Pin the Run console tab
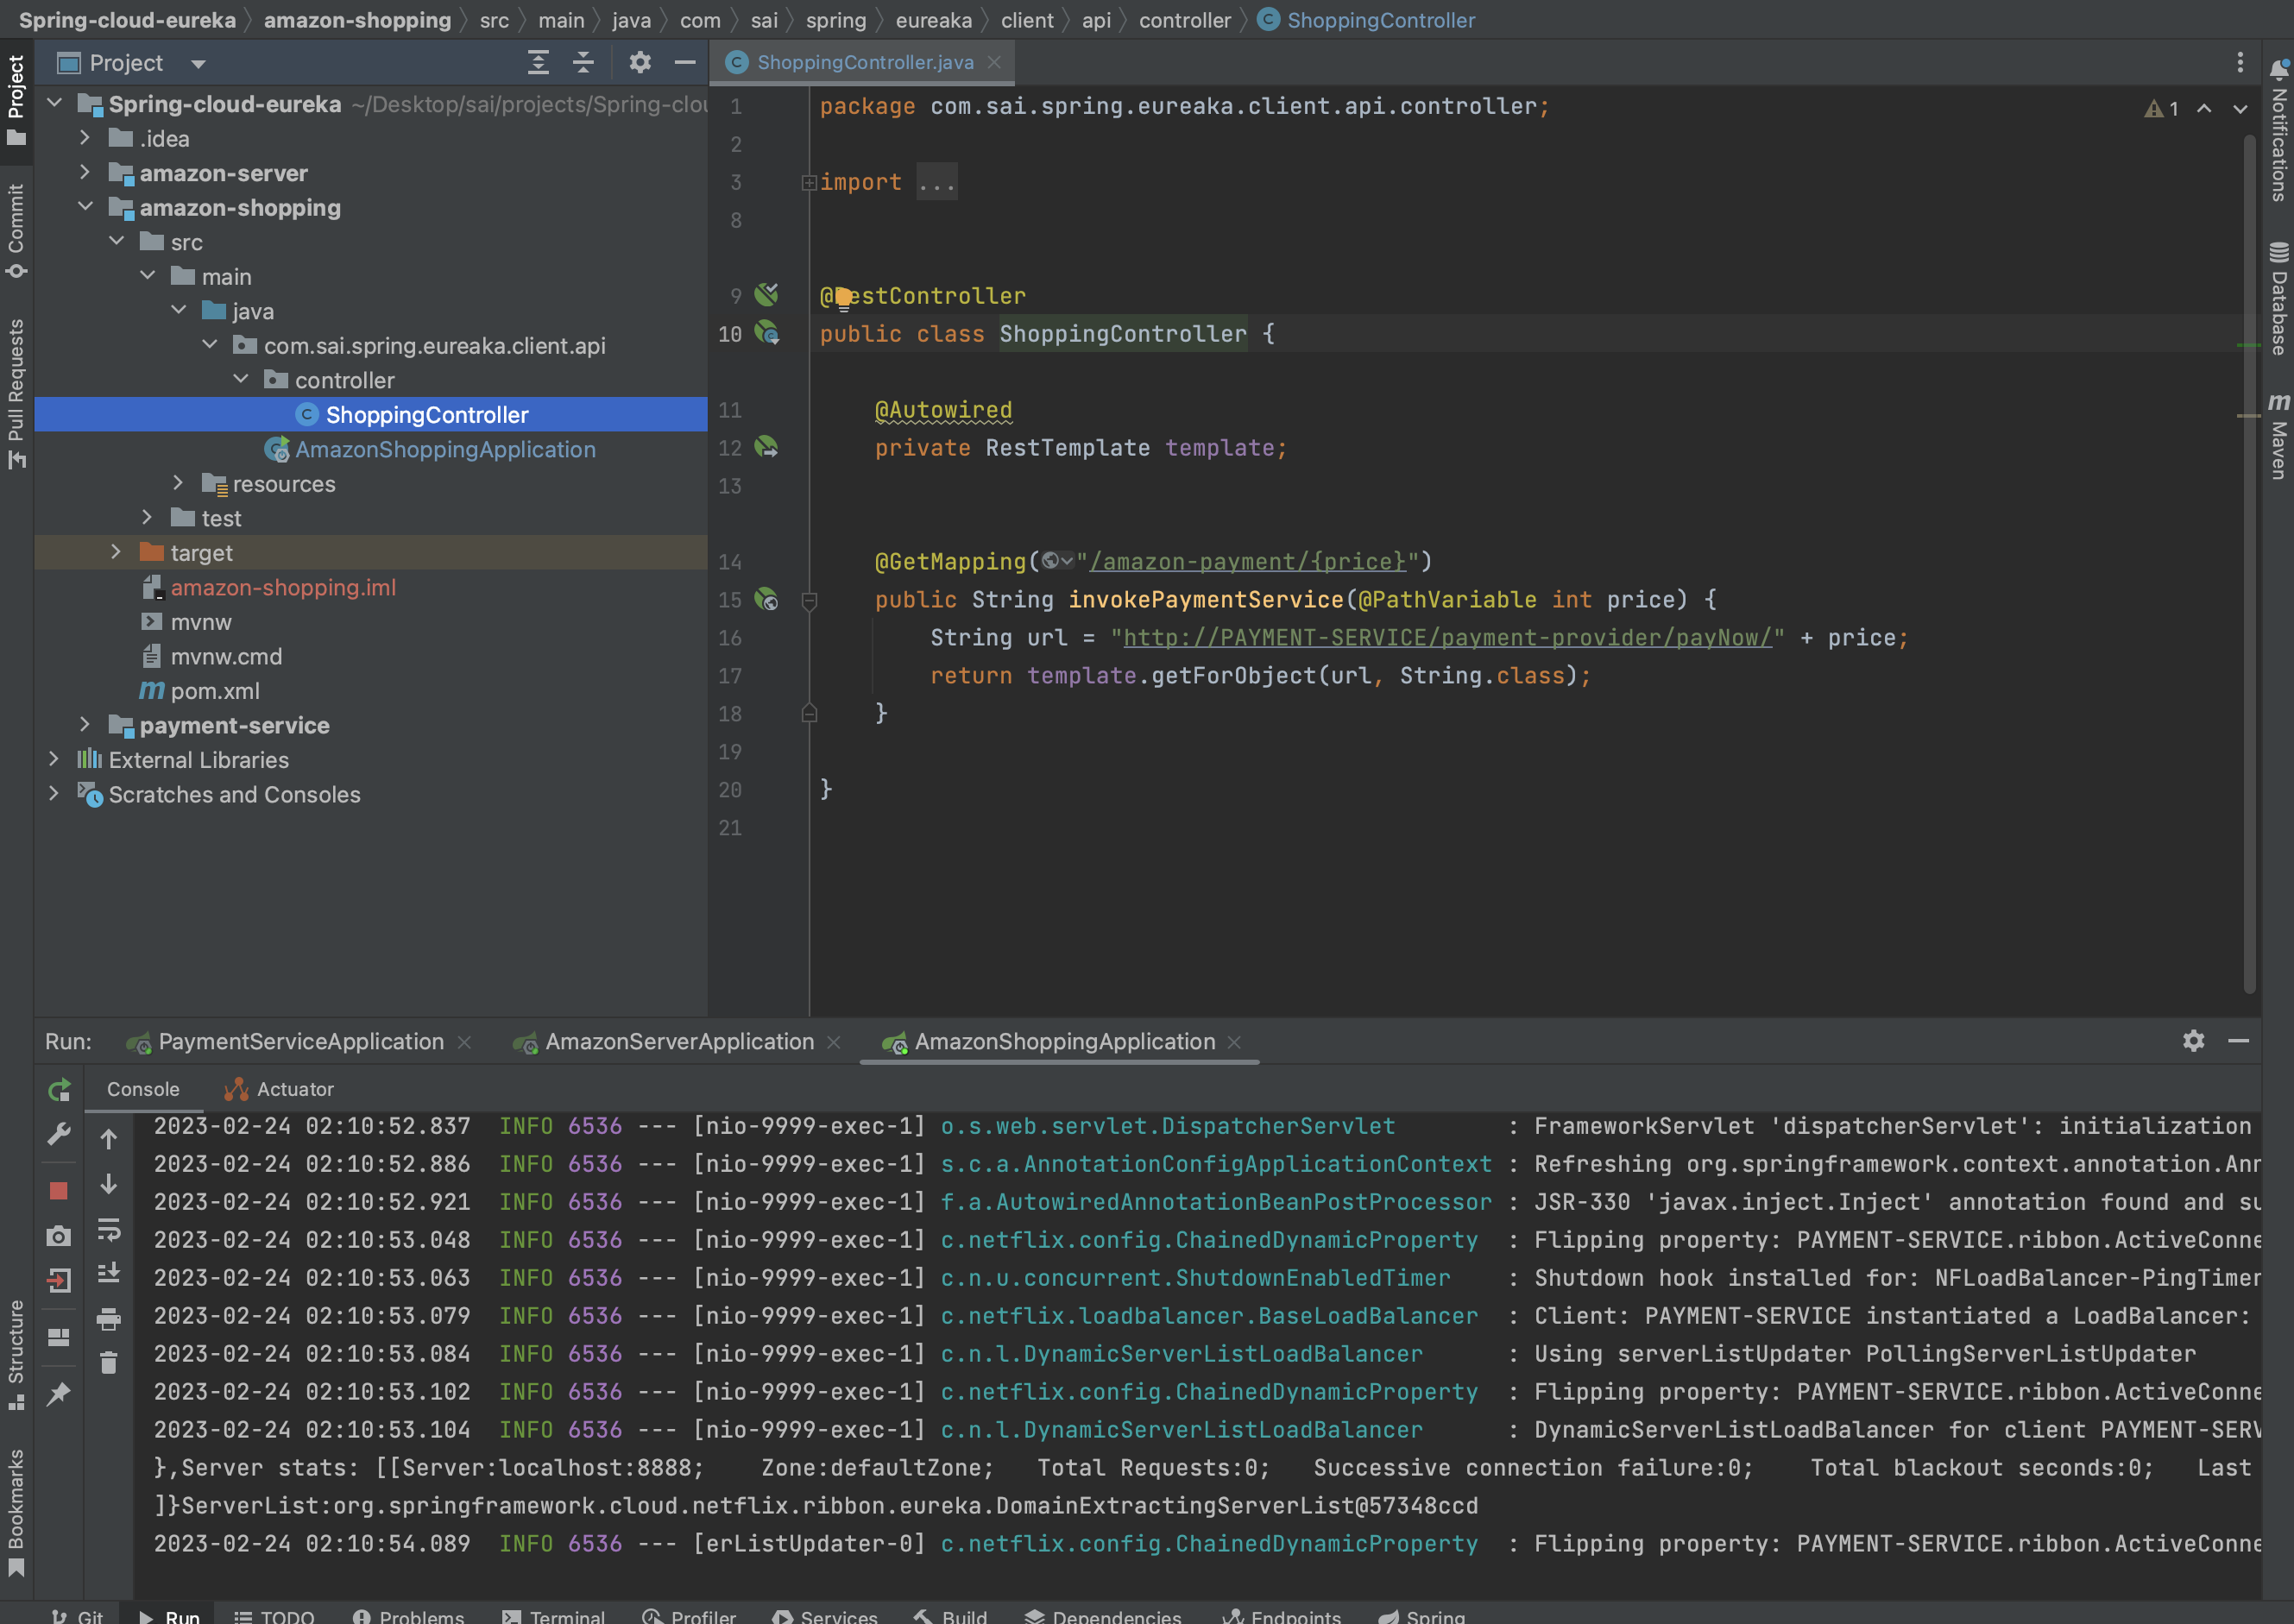The image size is (2294, 1624). click(x=58, y=1392)
